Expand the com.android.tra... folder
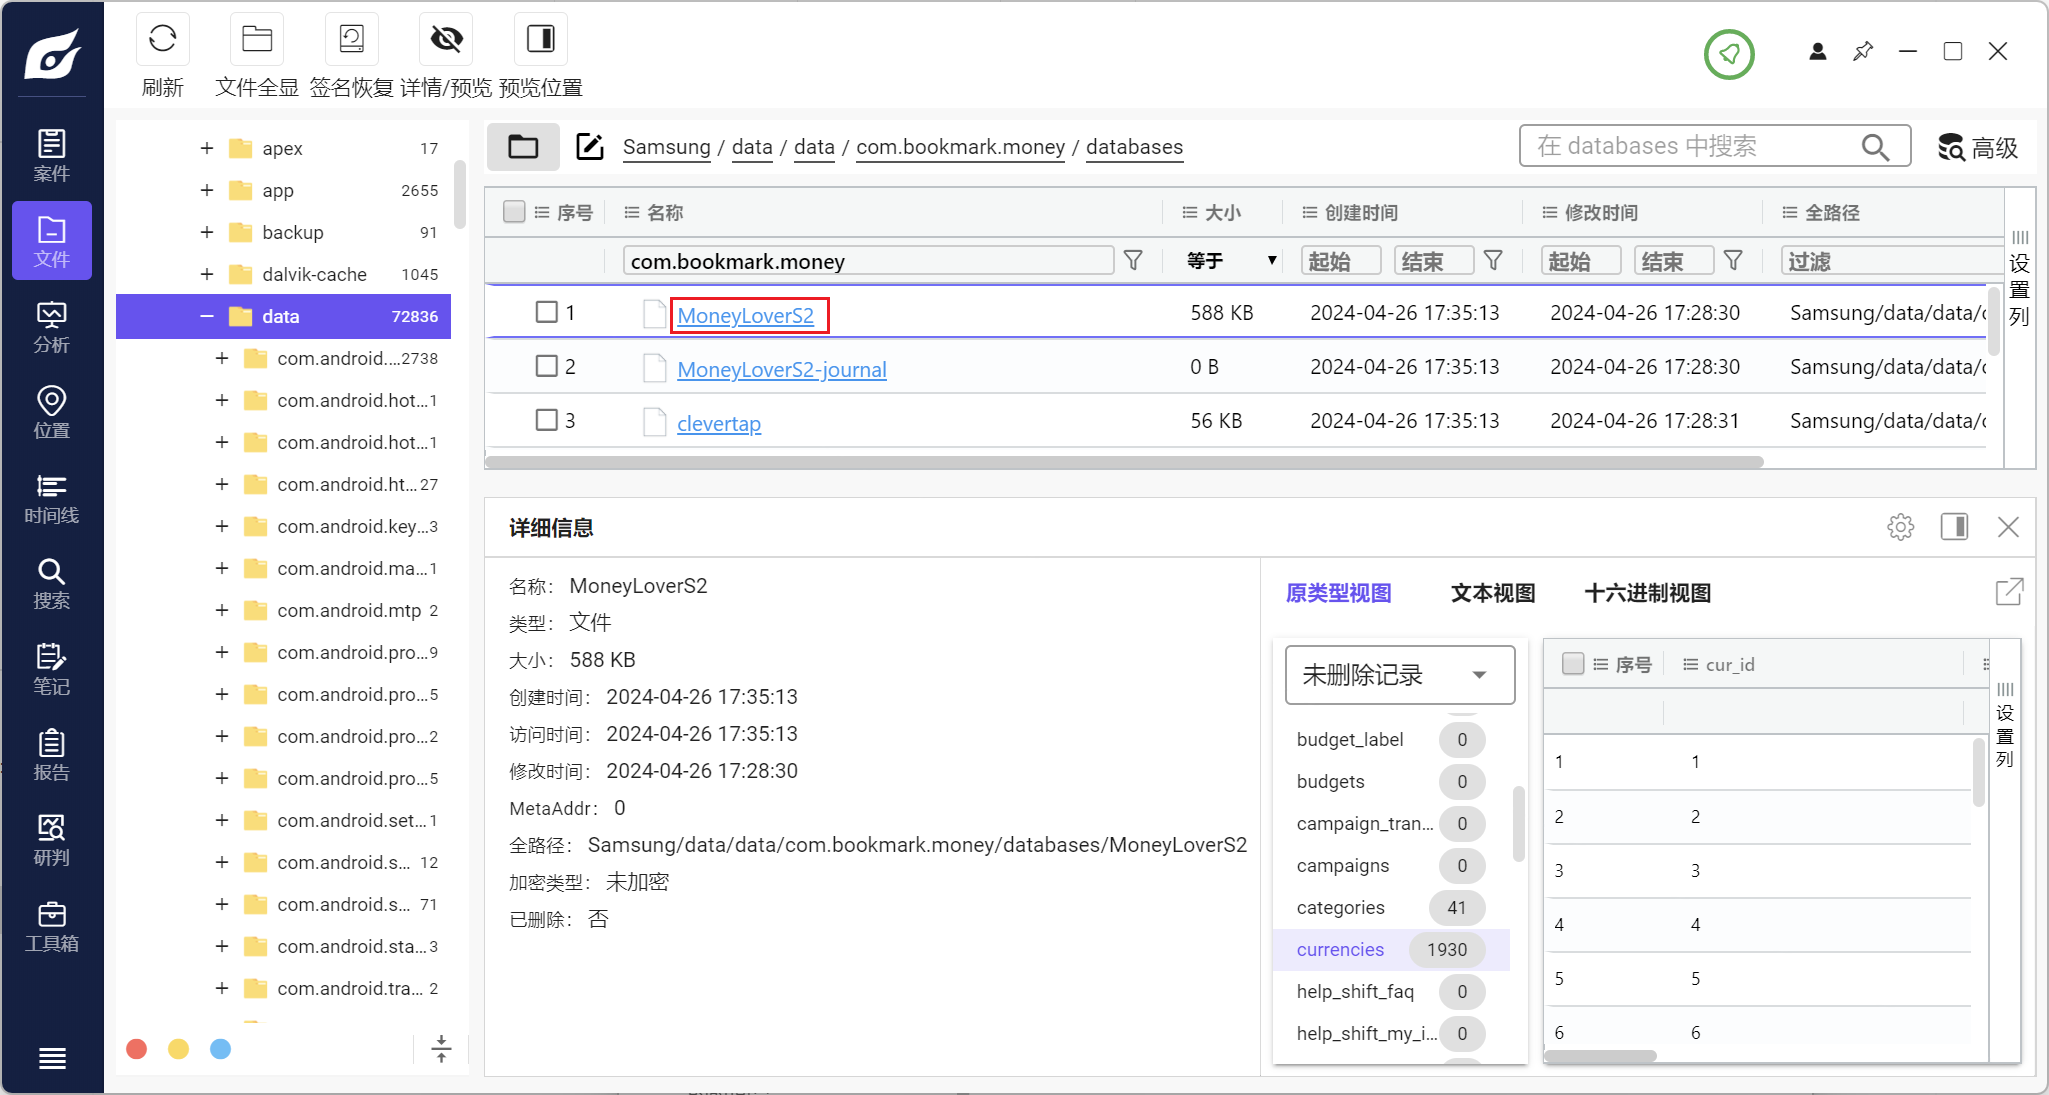The height and width of the screenshot is (1095, 2049). click(221, 988)
